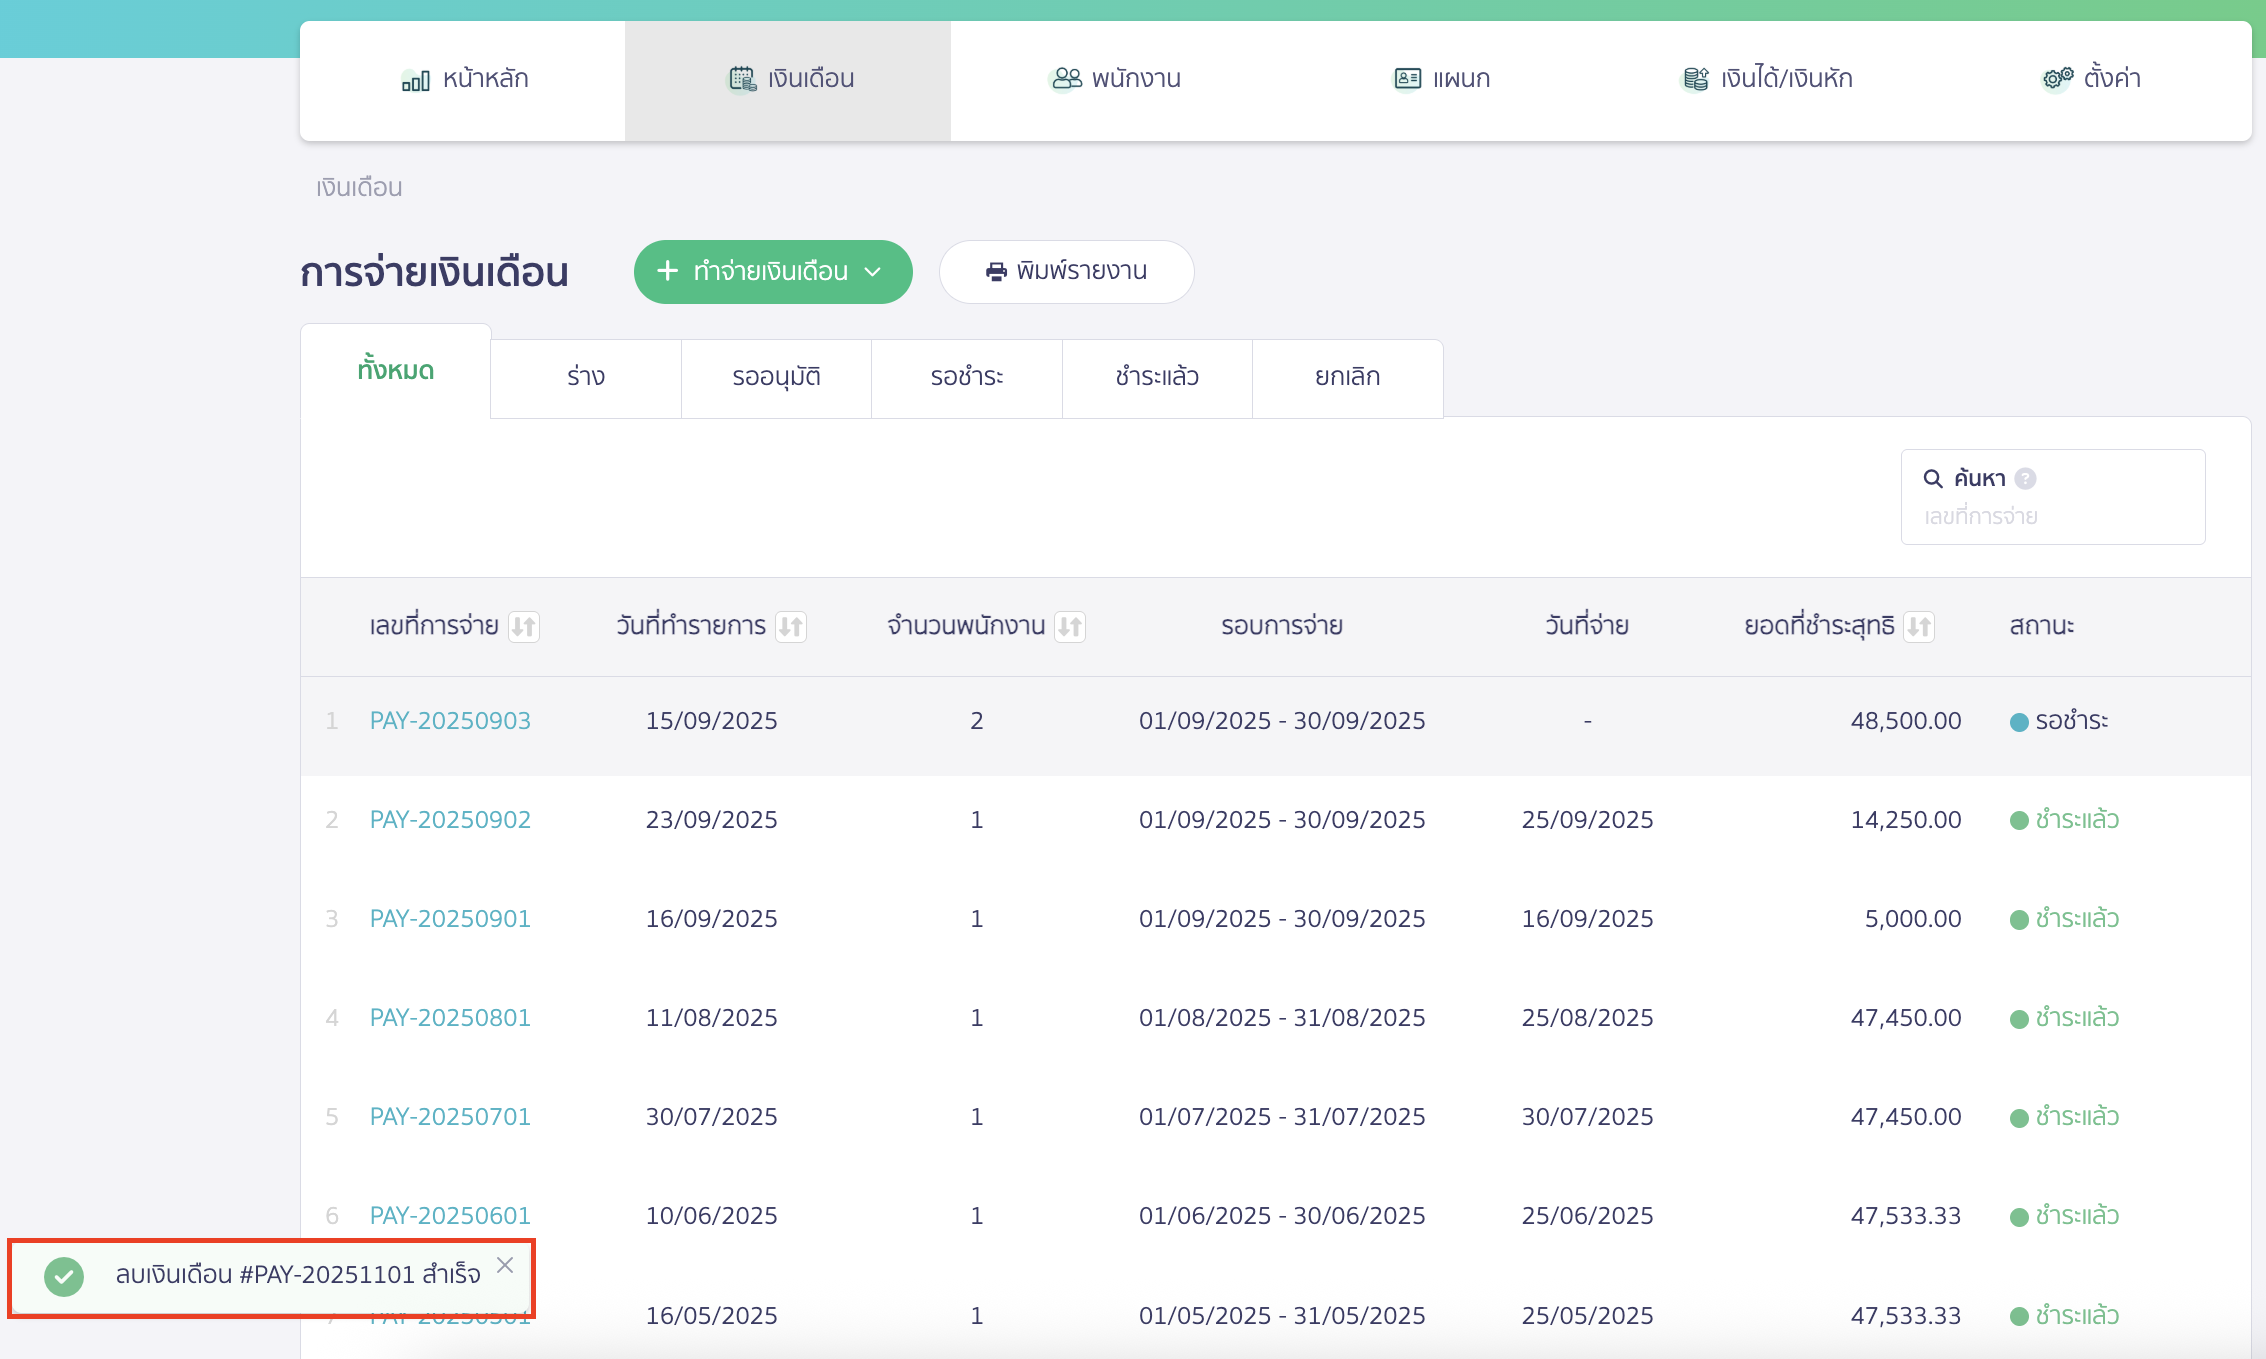
Task: Click the หน้าหลัก bar chart icon
Action: [415, 80]
